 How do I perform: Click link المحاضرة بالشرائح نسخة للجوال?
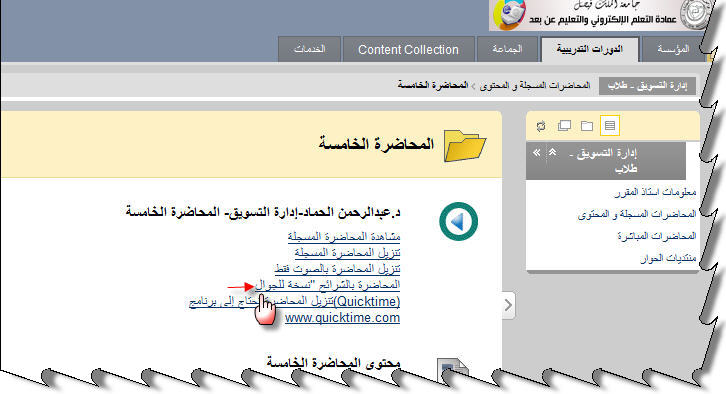click(x=328, y=285)
